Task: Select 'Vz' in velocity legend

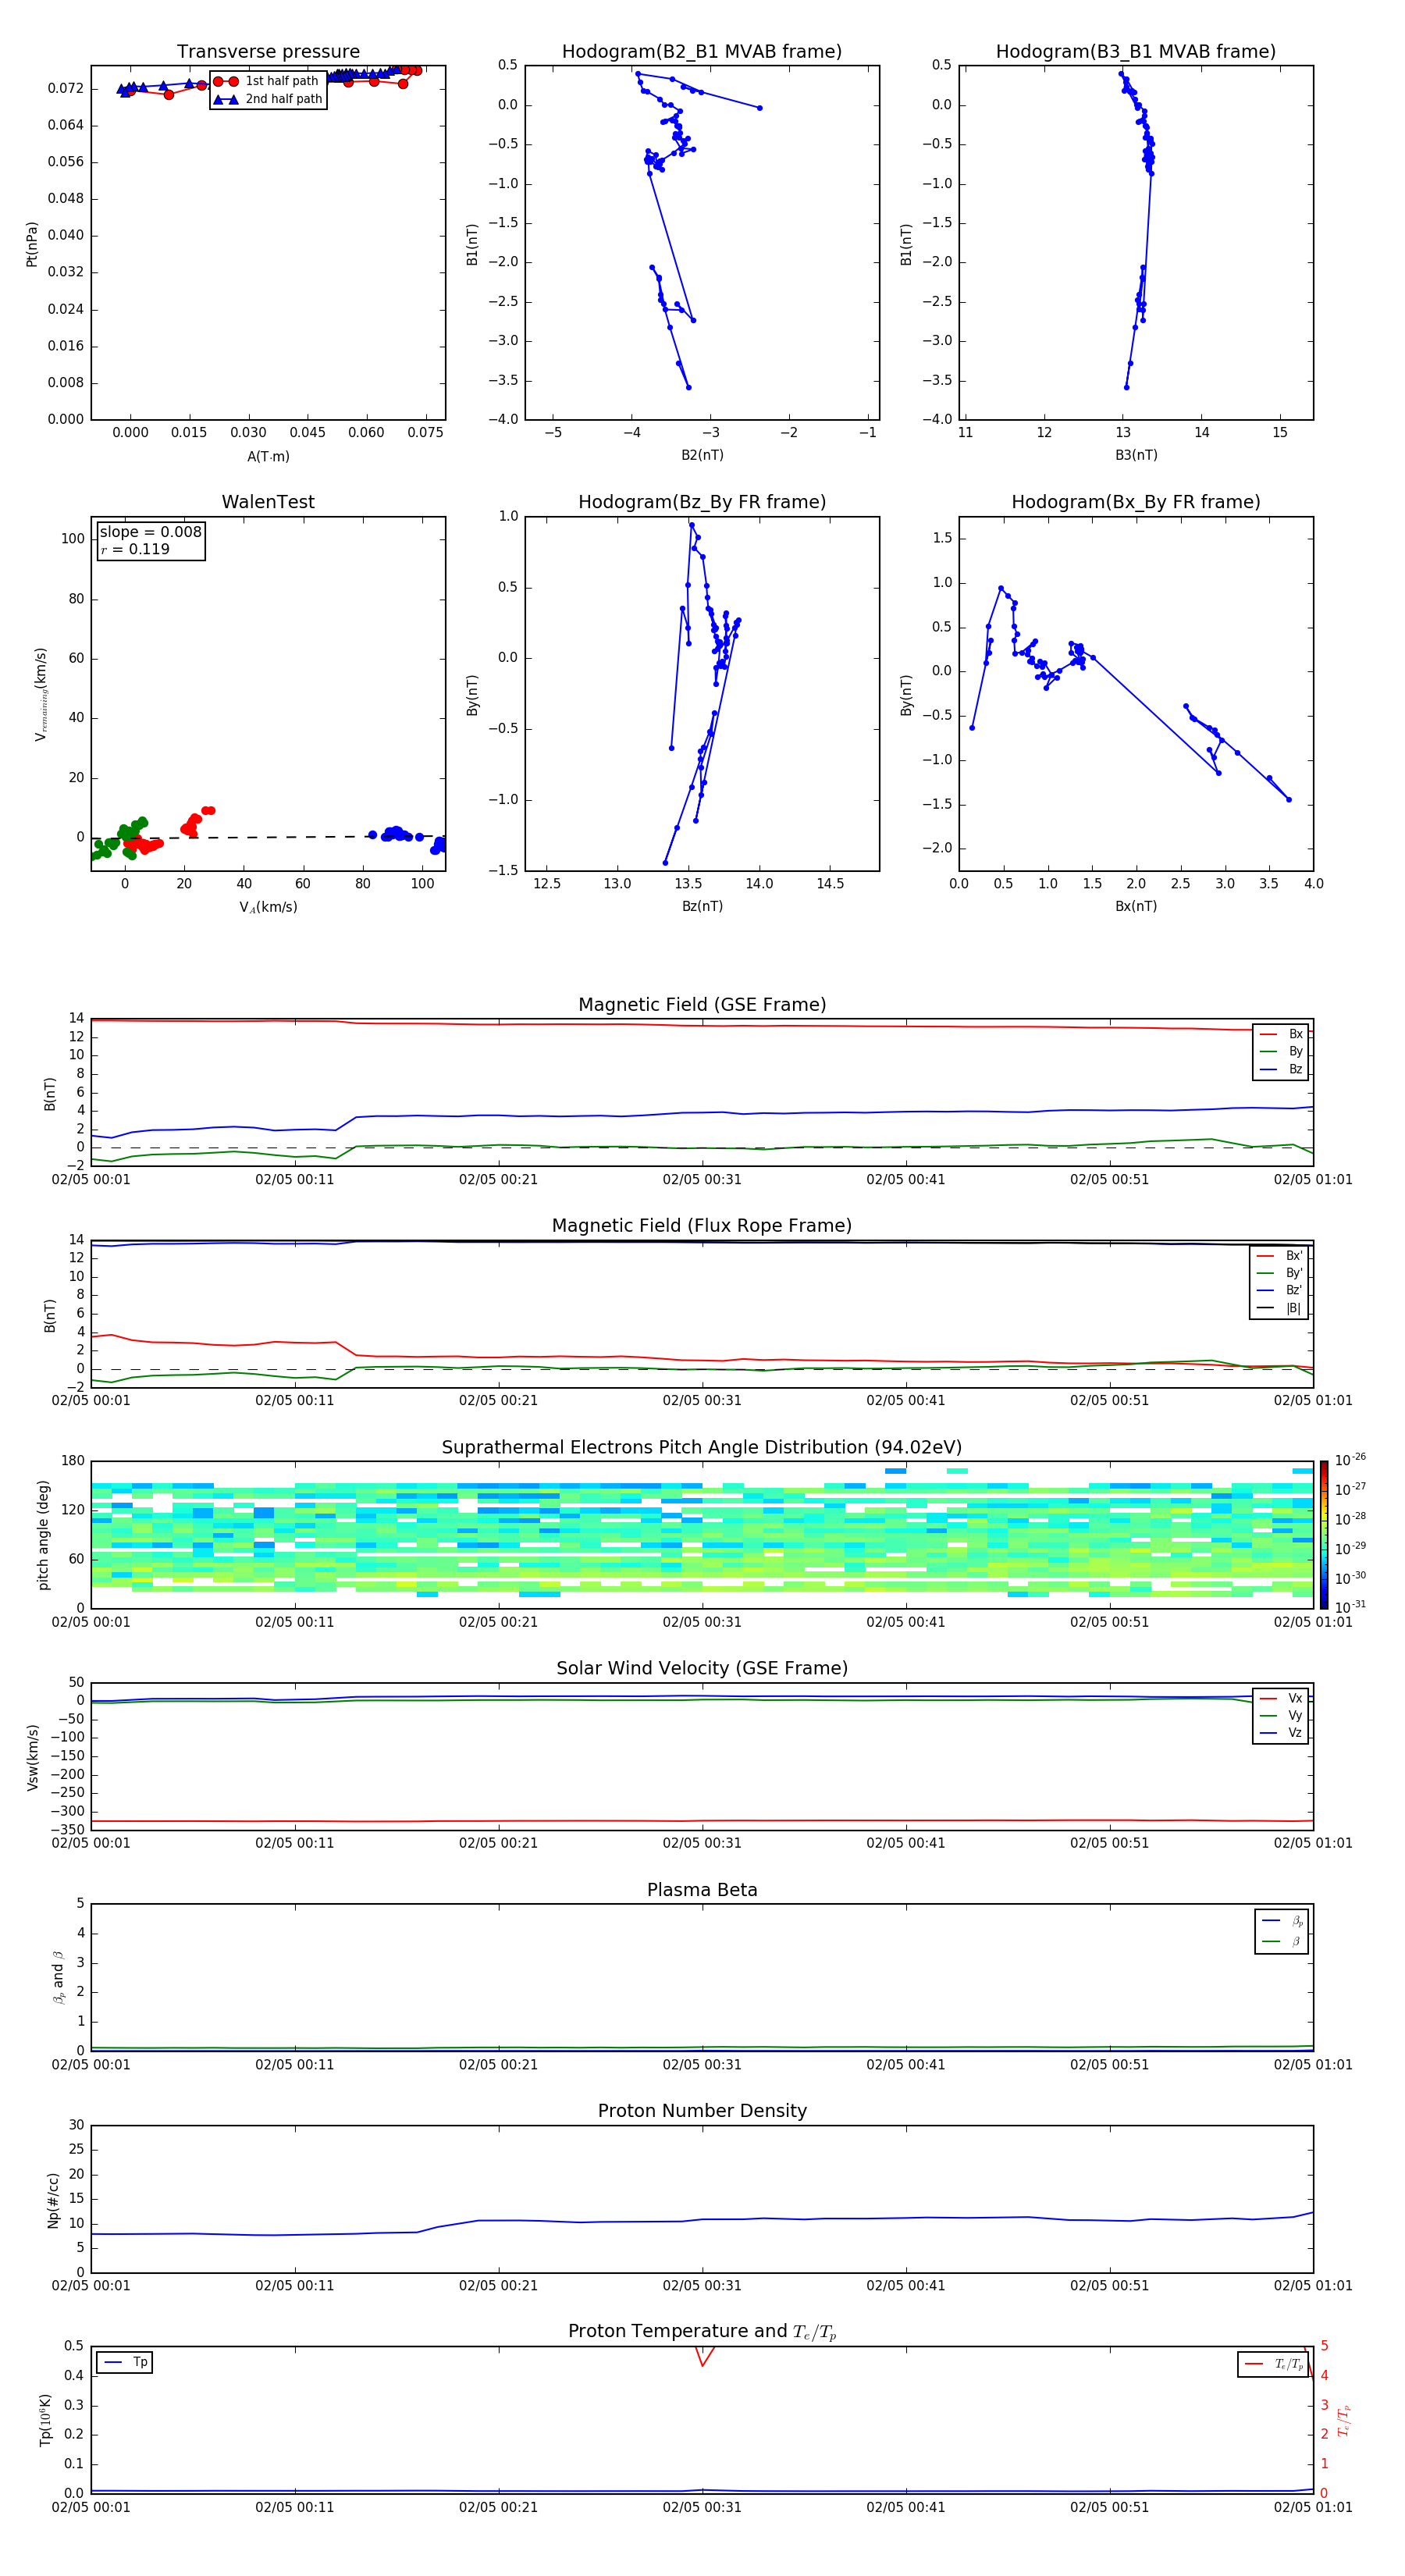Action: 1281,1733
